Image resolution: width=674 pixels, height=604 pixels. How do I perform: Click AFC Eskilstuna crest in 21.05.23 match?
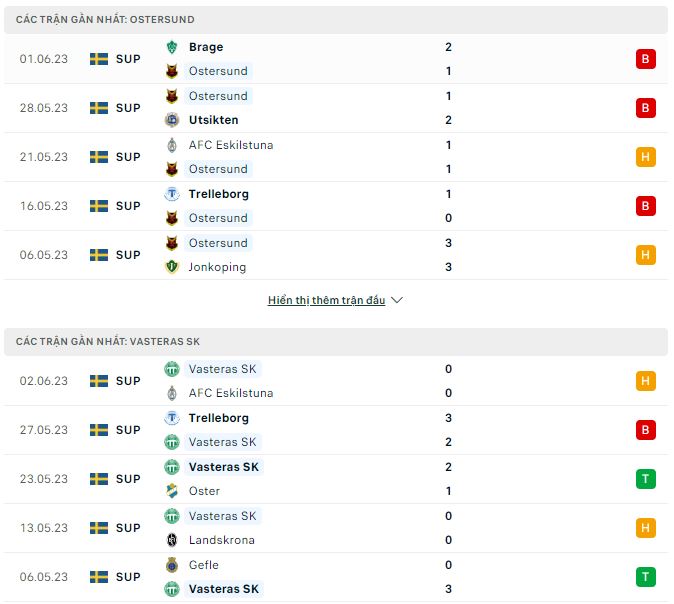point(172,145)
